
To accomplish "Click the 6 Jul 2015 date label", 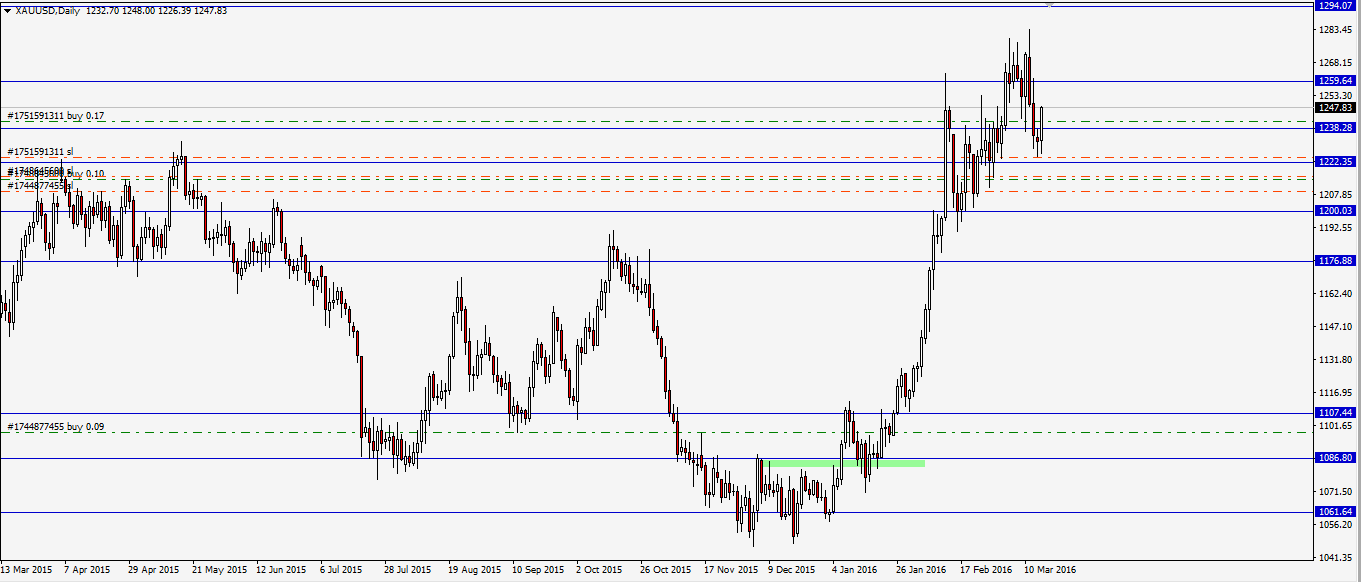I will [x=343, y=569].
